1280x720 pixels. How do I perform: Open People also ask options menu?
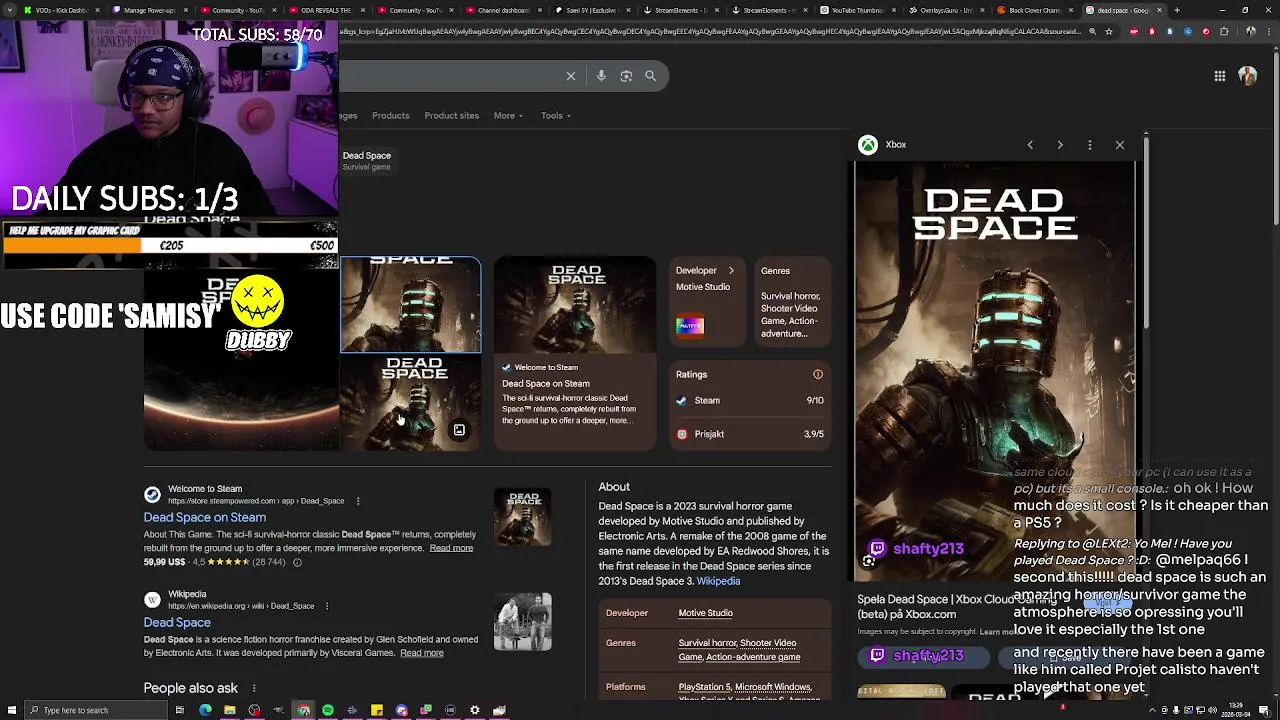coord(254,688)
